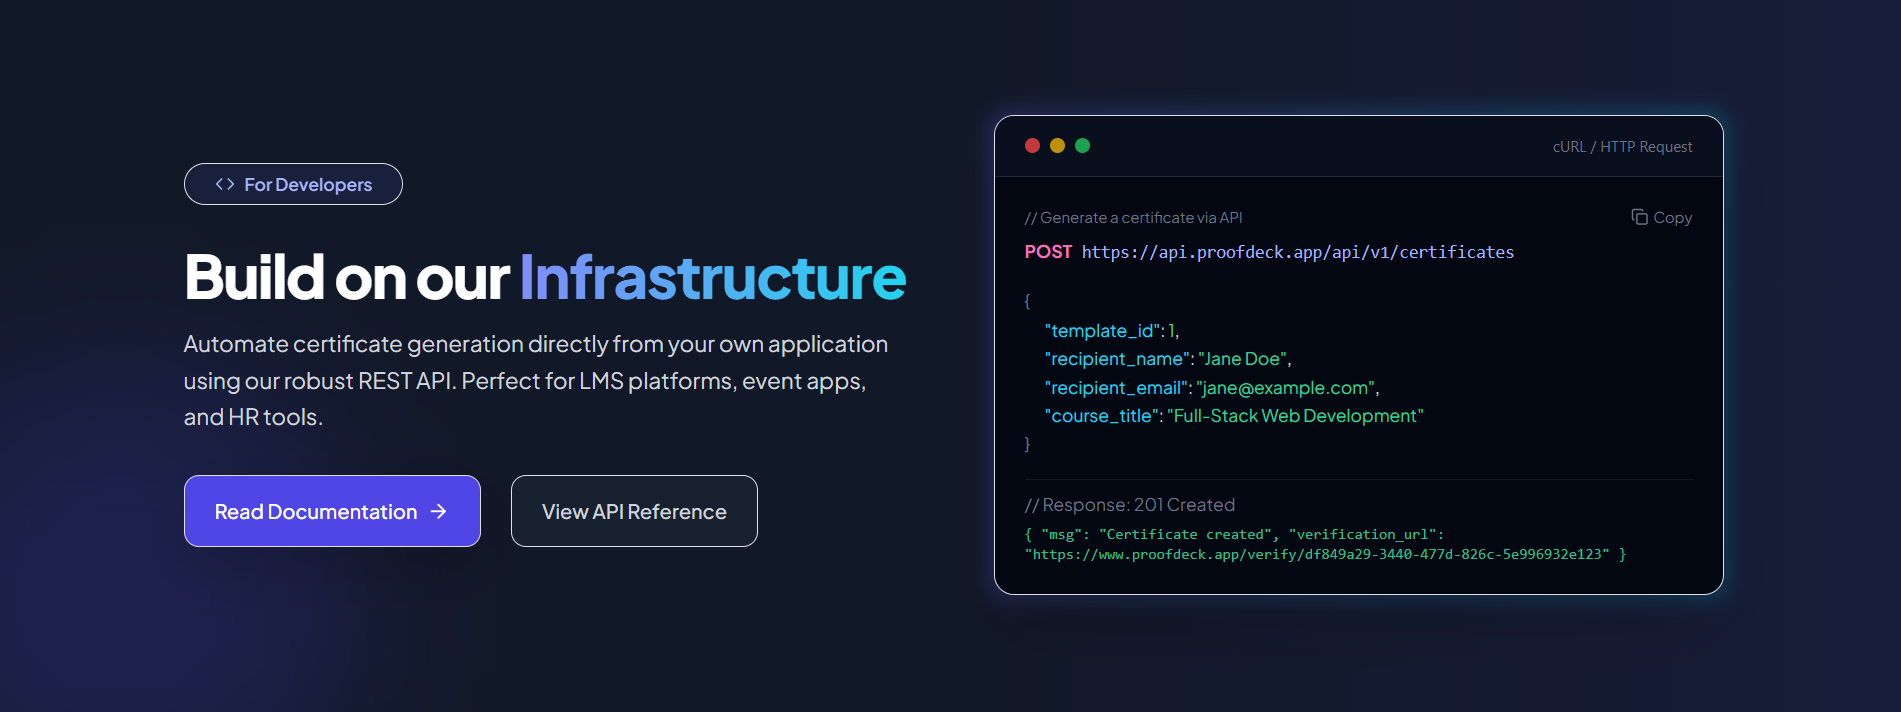Viewport: 1901px width, 712px height.
Task: Click the api.proofdeck.app certificates endpoint URL
Action: (x=1298, y=252)
